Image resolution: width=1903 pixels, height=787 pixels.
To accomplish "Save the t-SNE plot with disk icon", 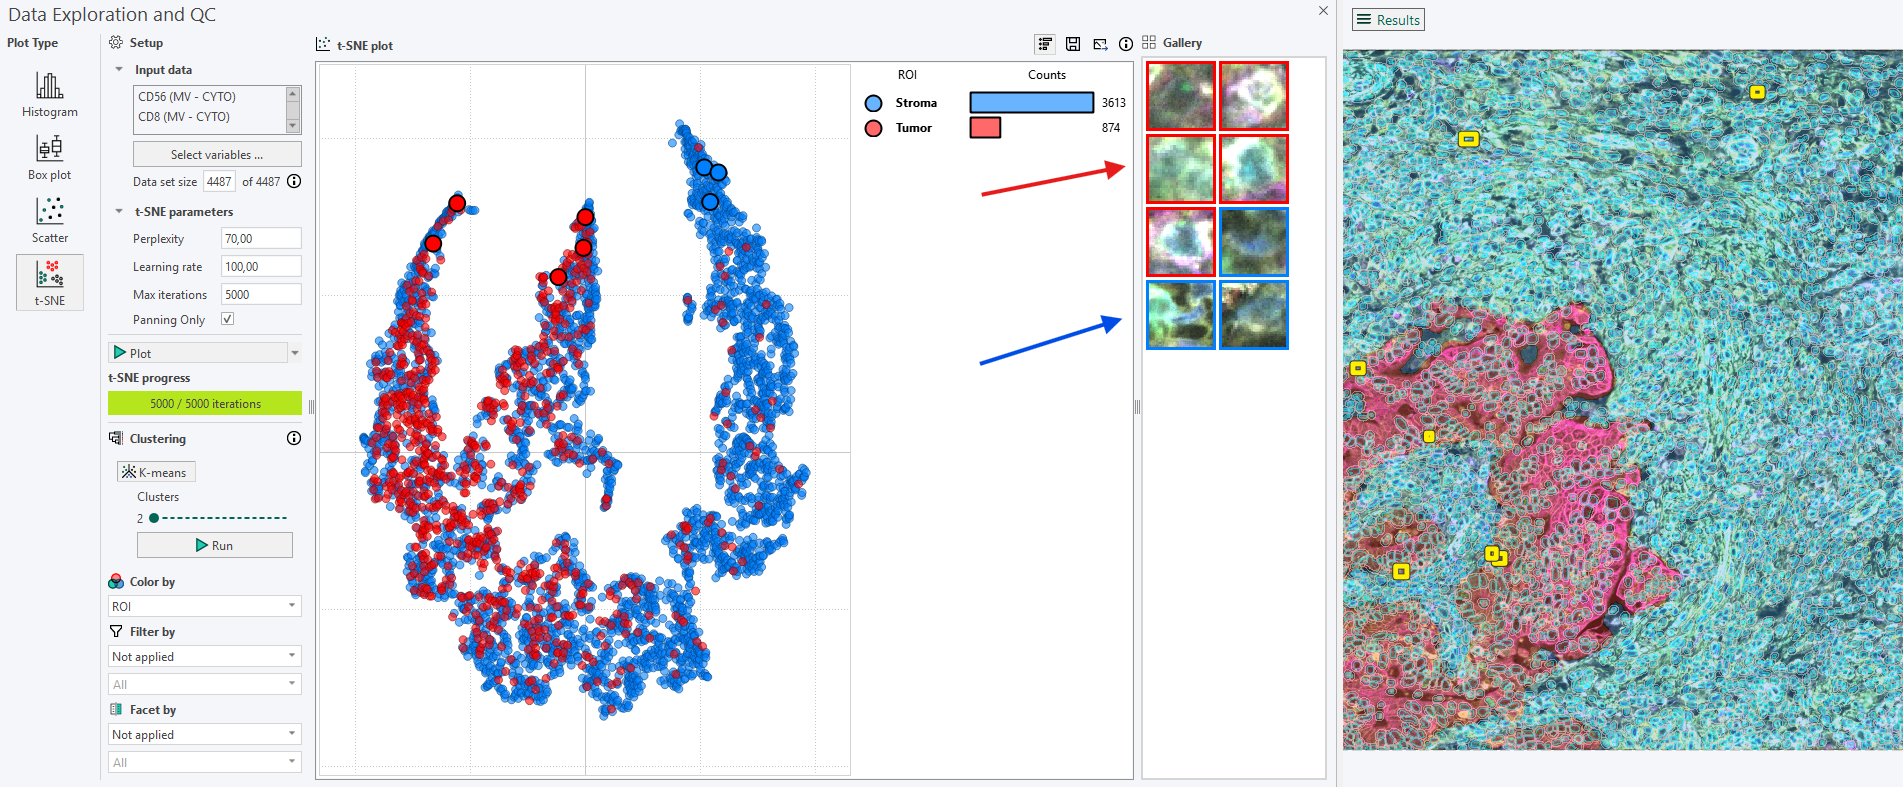I will tap(1073, 44).
